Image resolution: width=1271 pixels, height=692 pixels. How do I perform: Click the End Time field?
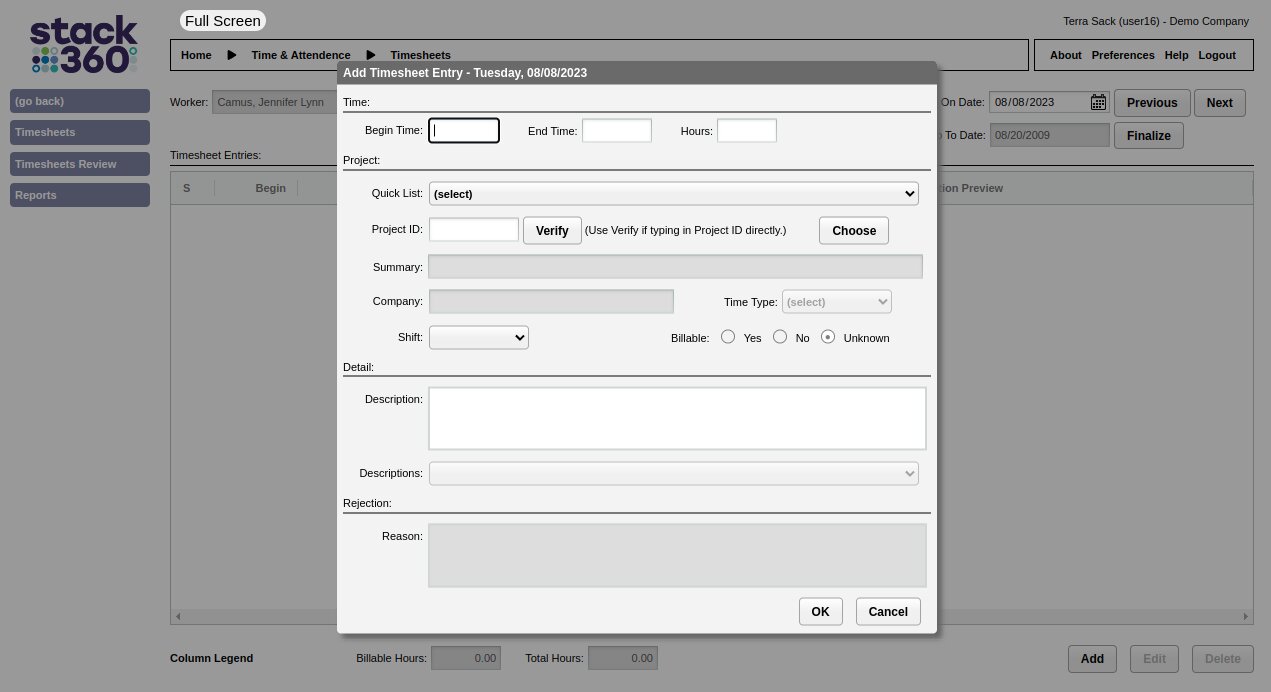(616, 131)
